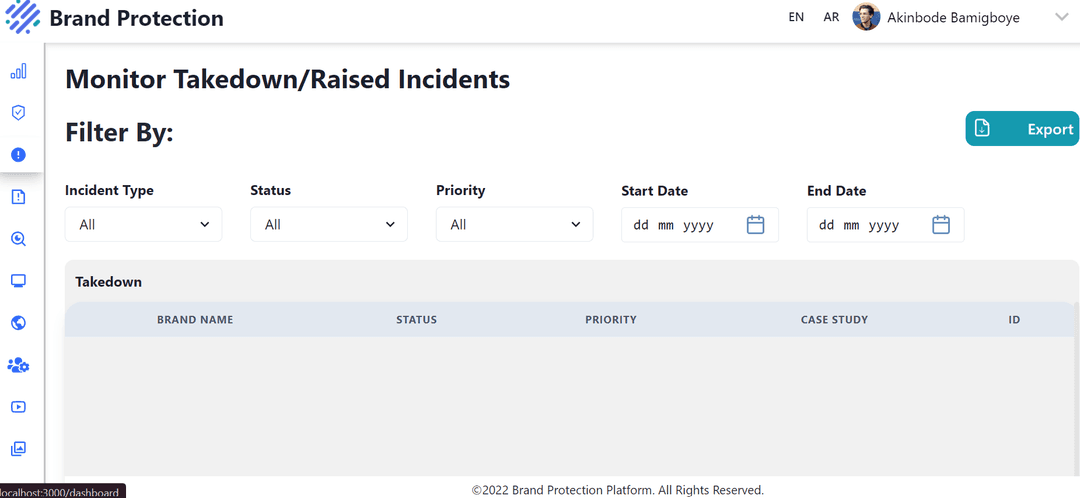Screen dimensions: 1080x498
Task: Click the magnifier search sidebar icon
Action: pyautogui.click(x=18, y=239)
